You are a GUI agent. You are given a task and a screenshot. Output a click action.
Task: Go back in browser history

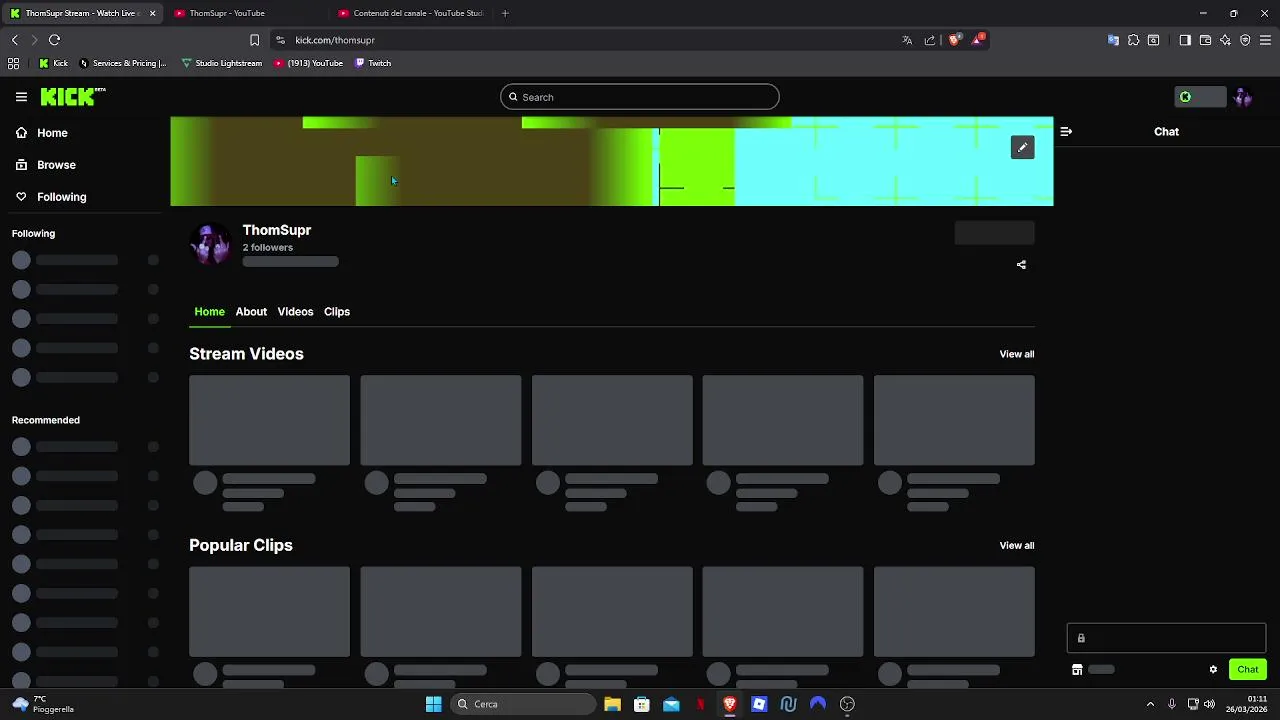[15, 40]
